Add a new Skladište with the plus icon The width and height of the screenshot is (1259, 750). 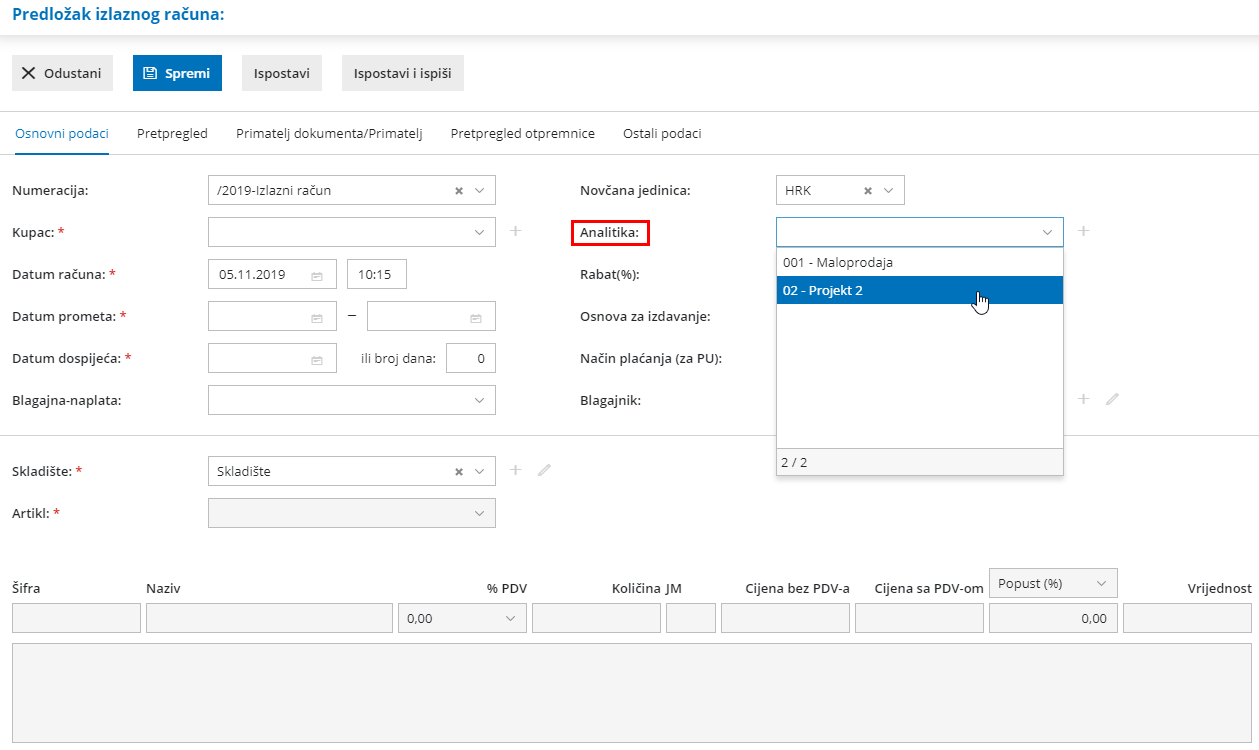(x=516, y=469)
